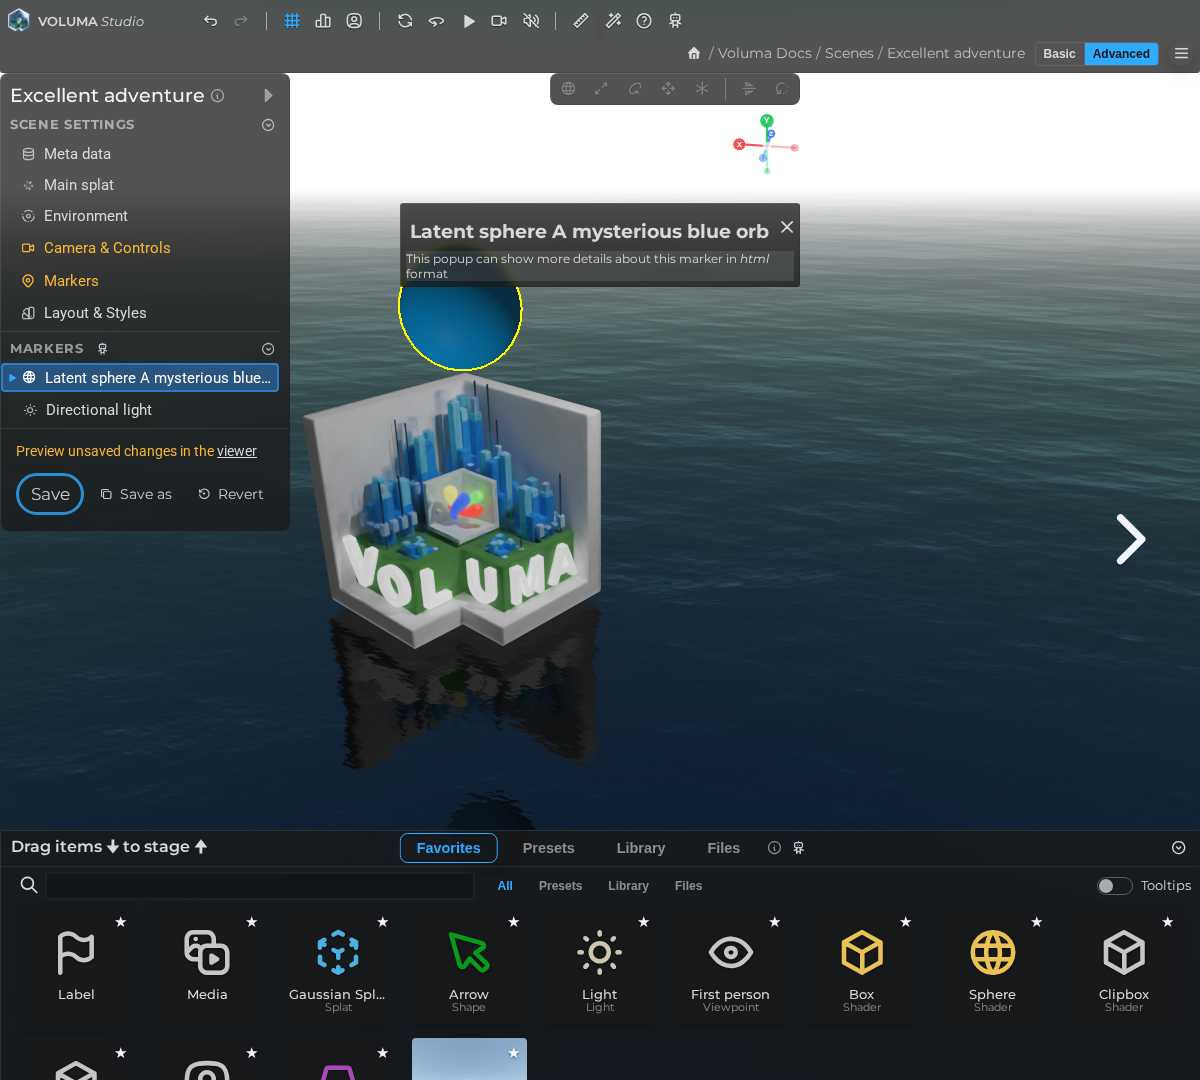The image size is (1200, 1080).
Task: Collapse the Markers section chevron
Action: click(x=268, y=349)
